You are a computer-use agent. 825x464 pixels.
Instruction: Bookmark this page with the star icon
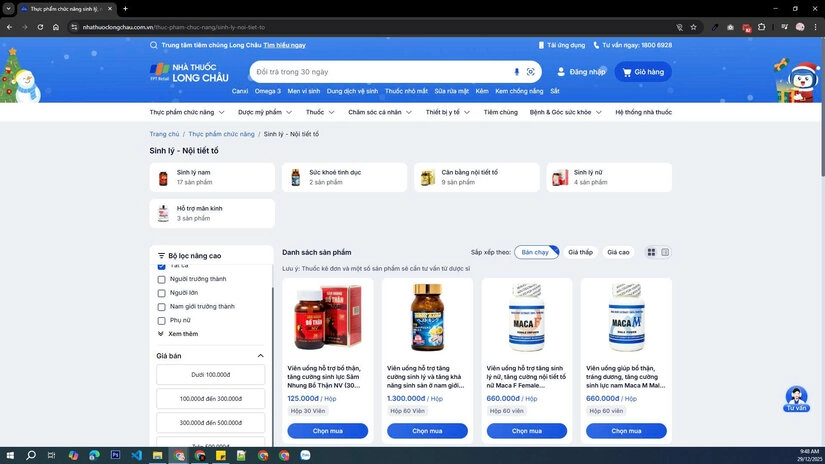693,27
